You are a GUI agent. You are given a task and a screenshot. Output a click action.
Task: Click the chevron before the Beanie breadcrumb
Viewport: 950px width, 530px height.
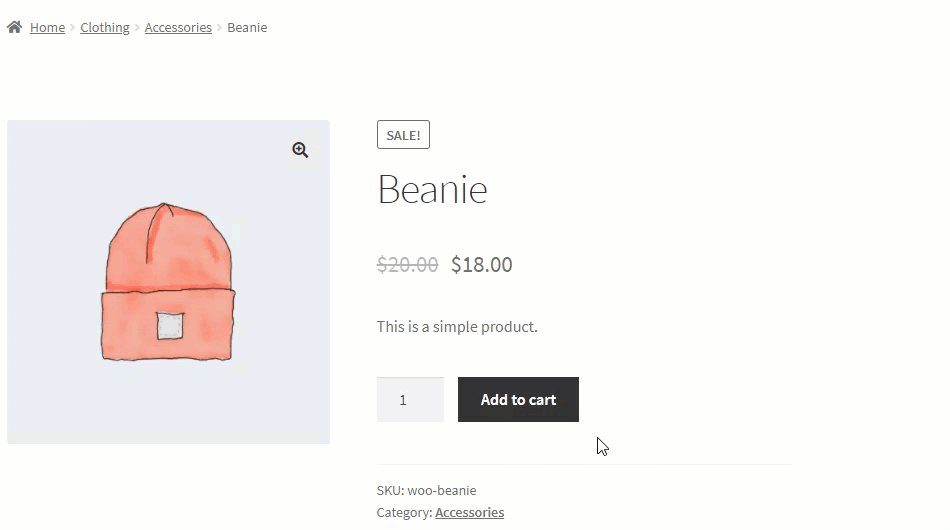coord(219,27)
